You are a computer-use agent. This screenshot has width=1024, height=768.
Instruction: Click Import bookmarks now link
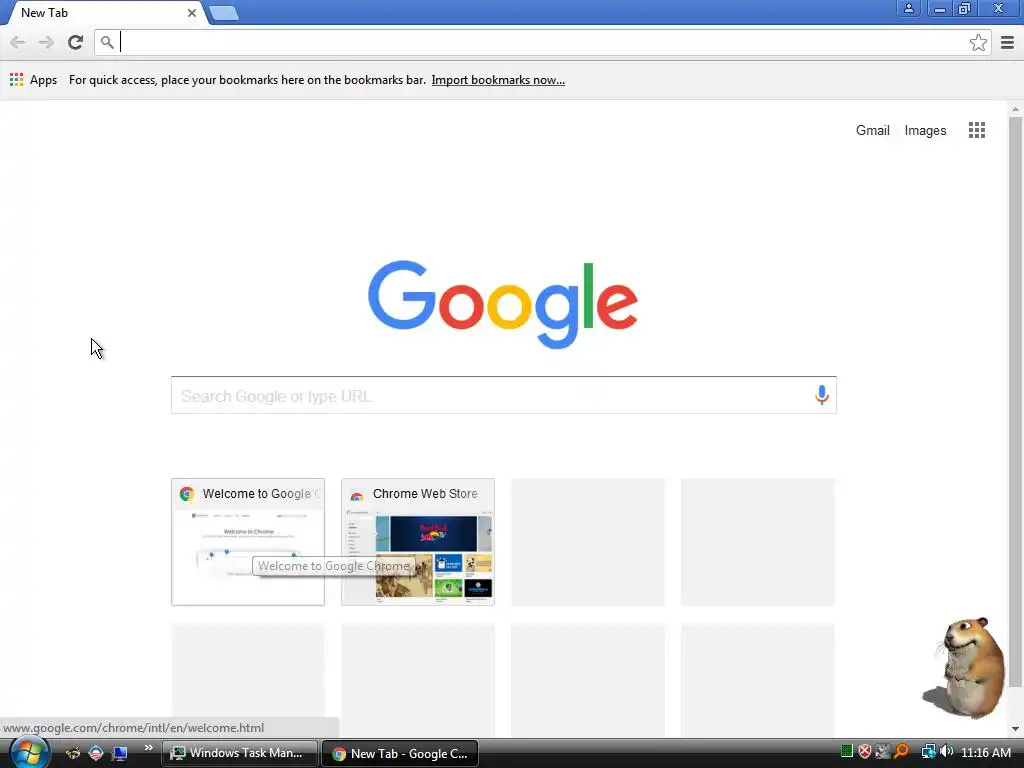coord(498,80)
